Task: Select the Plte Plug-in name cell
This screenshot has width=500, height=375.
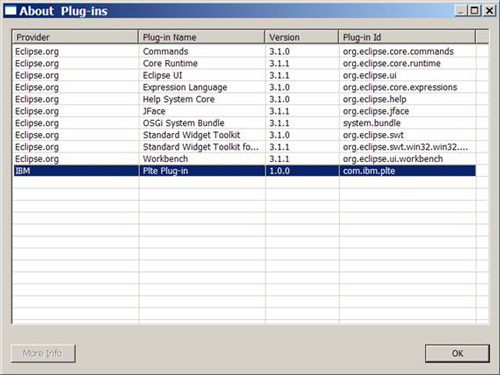Action: pyautogui.click(x=202, y=171)
